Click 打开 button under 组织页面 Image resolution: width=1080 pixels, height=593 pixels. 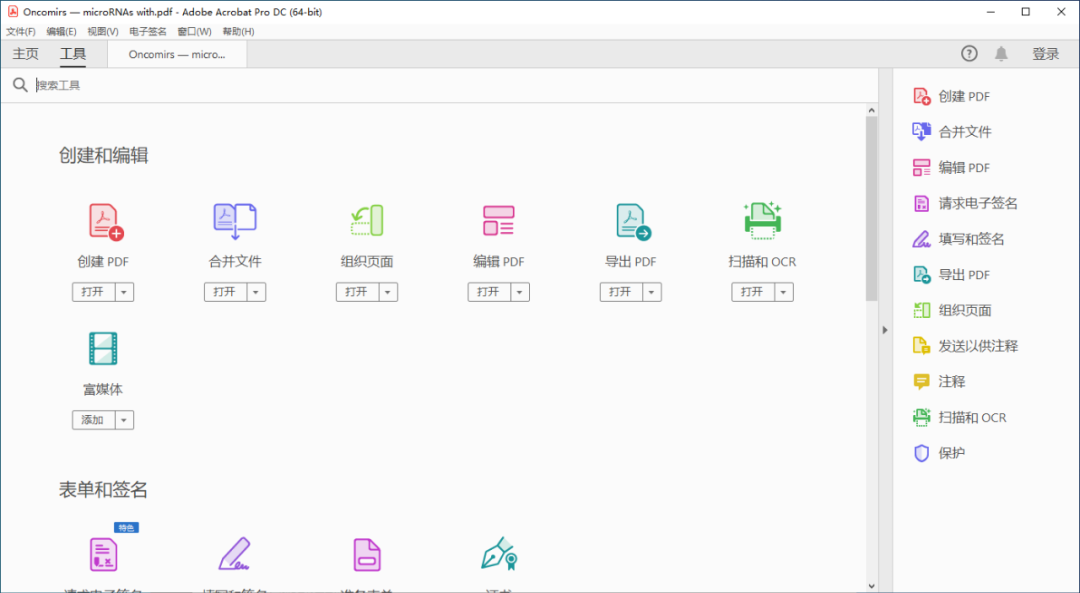357,292
